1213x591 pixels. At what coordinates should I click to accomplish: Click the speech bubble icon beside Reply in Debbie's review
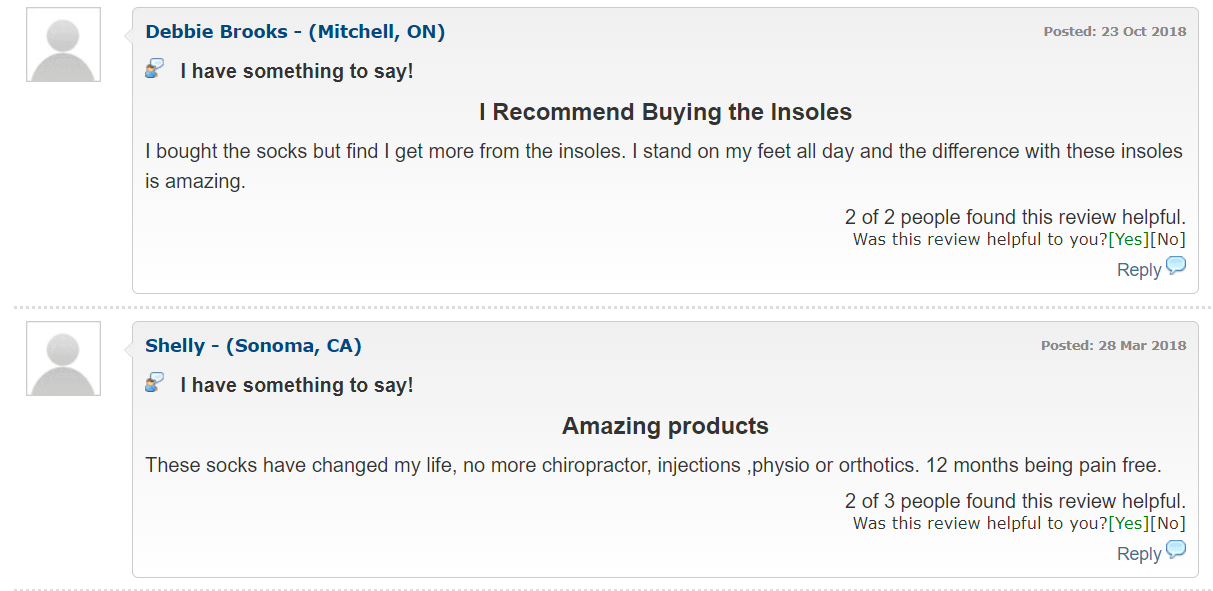(1176, 266)
